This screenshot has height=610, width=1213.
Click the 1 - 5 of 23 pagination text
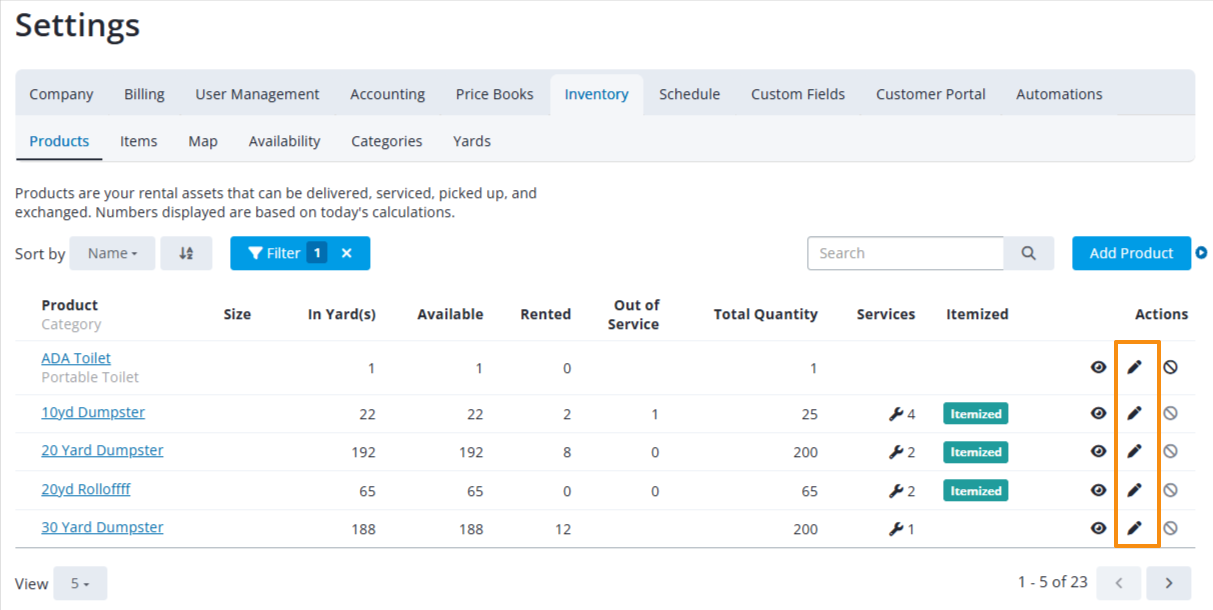pyautogui.click(x=1053, y=582)
